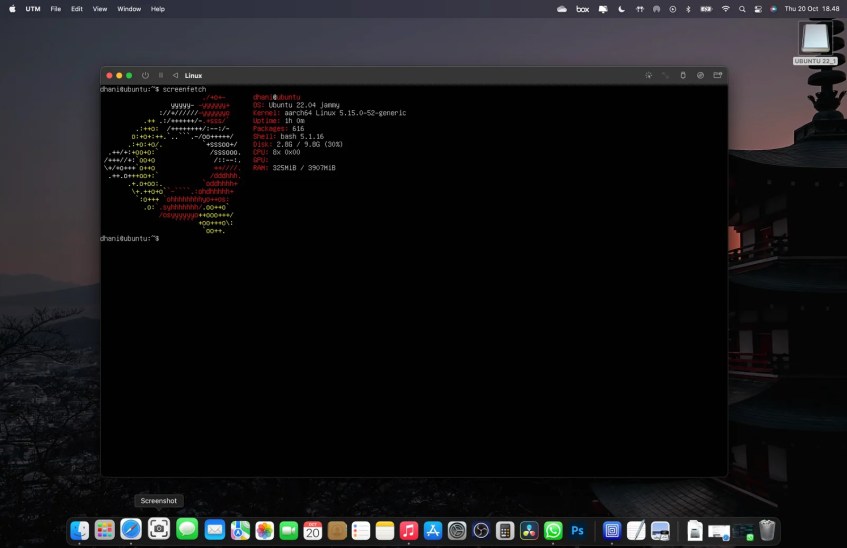Toggle Focus moon icon in menu bar
The image size is (847, 548).
622,9
